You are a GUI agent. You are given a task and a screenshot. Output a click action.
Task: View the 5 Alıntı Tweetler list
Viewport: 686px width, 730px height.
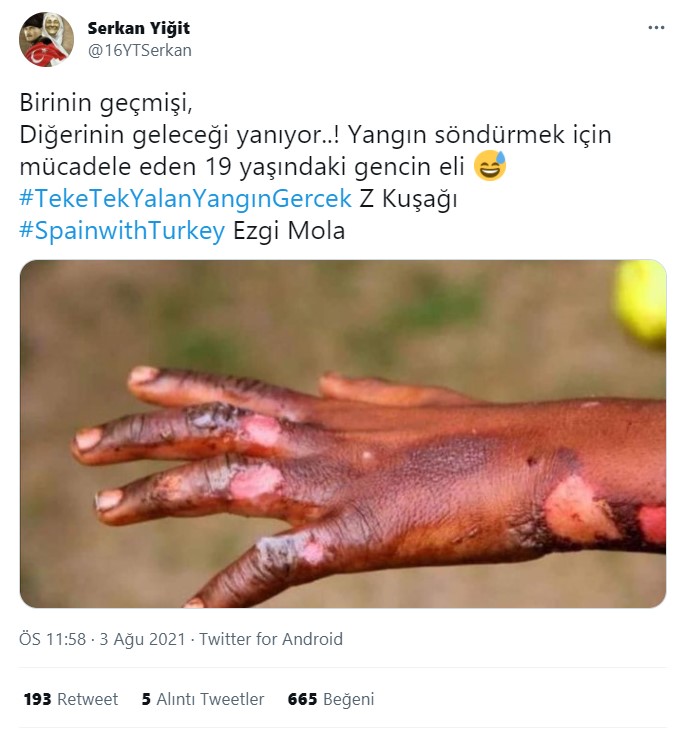pyautogui.click(x=203, y=699)
